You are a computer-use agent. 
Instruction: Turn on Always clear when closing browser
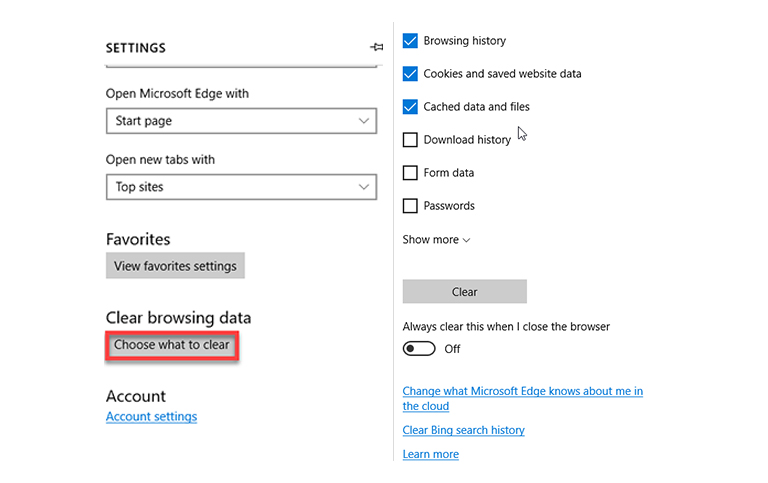pyautogui.click(x=419, y=349)
